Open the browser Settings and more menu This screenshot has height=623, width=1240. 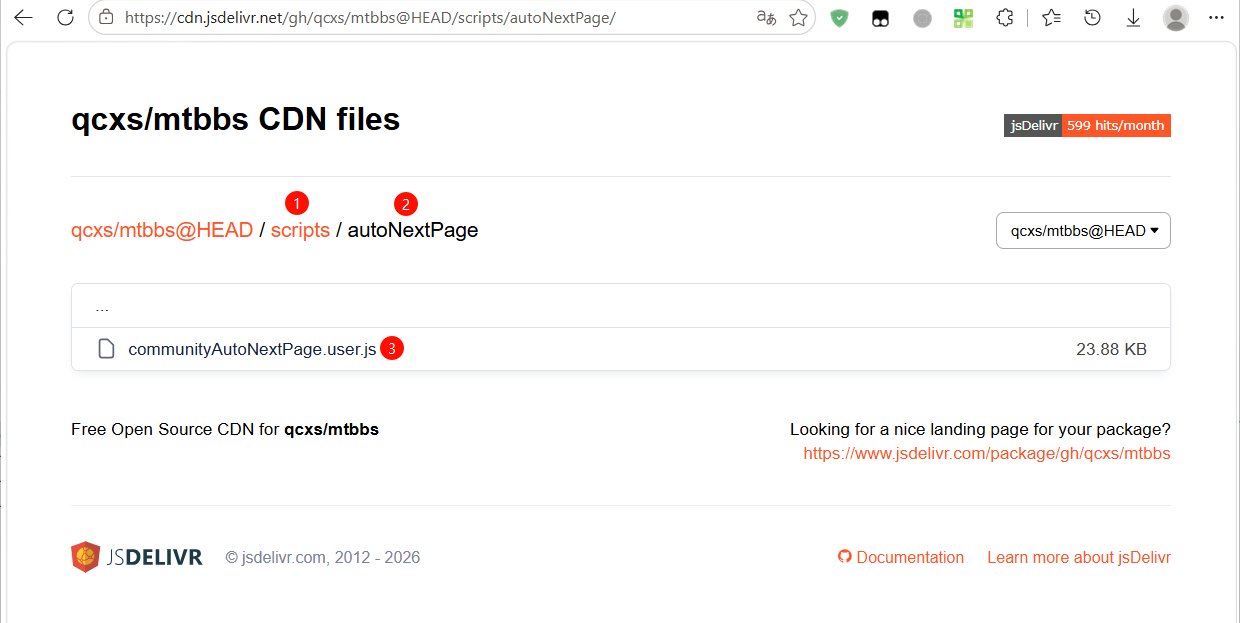click(x=1216, y=18)
